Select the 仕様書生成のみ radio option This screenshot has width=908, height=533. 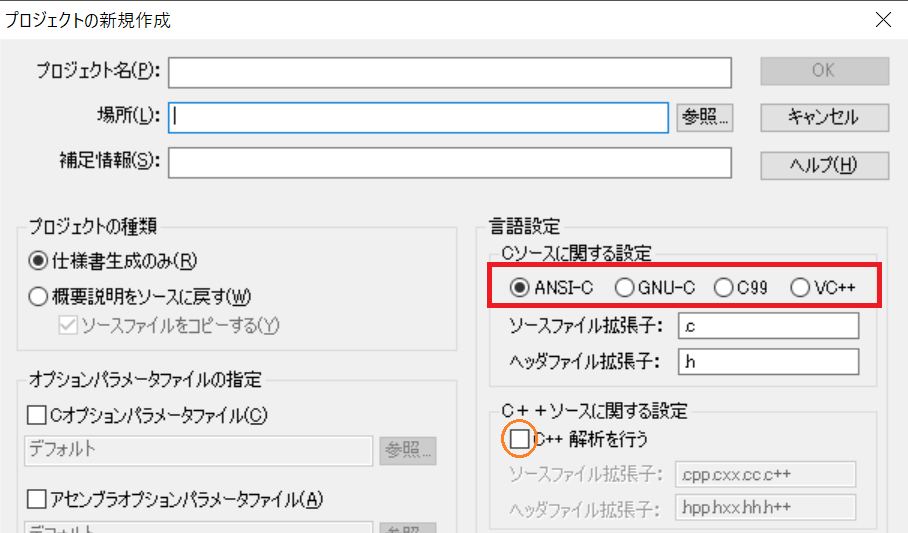tap(39, 261)
